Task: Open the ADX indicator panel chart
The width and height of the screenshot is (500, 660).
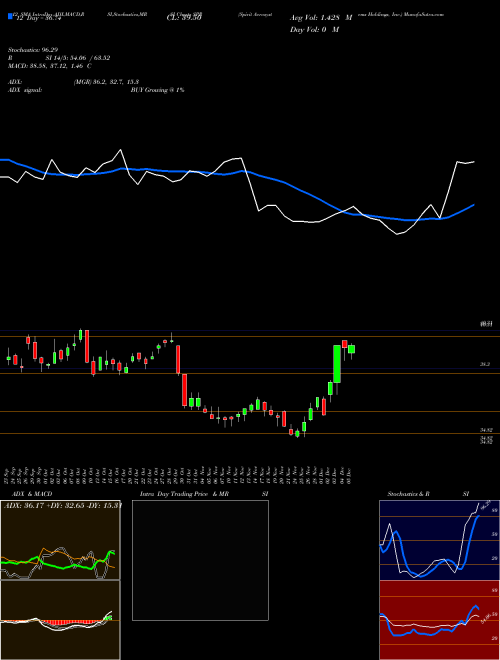Action: (60, 540)
